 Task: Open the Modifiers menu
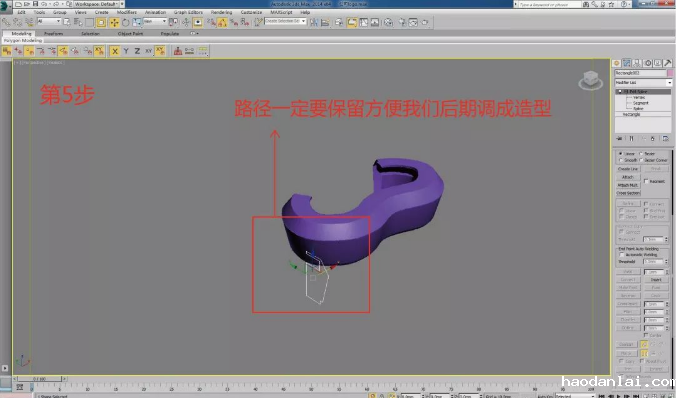coord(127,12)
